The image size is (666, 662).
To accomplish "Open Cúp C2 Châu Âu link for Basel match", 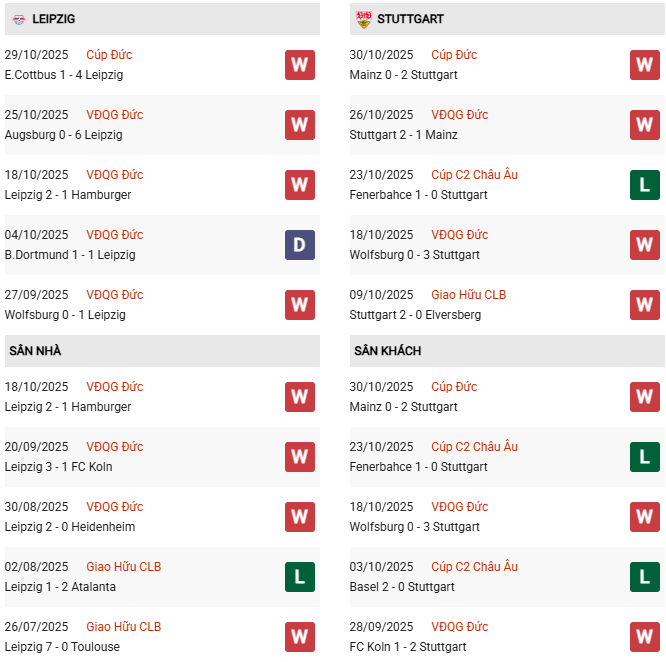I will [x=474, y=567].
